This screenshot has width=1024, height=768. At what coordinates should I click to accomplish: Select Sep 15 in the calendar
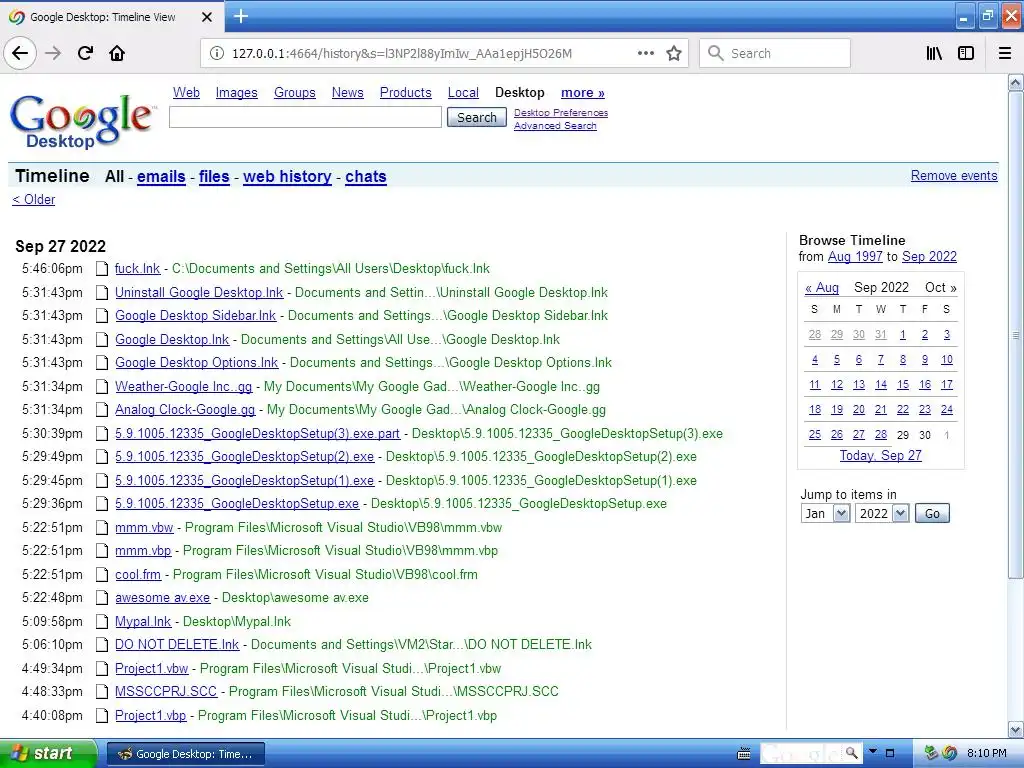[903, 385]
